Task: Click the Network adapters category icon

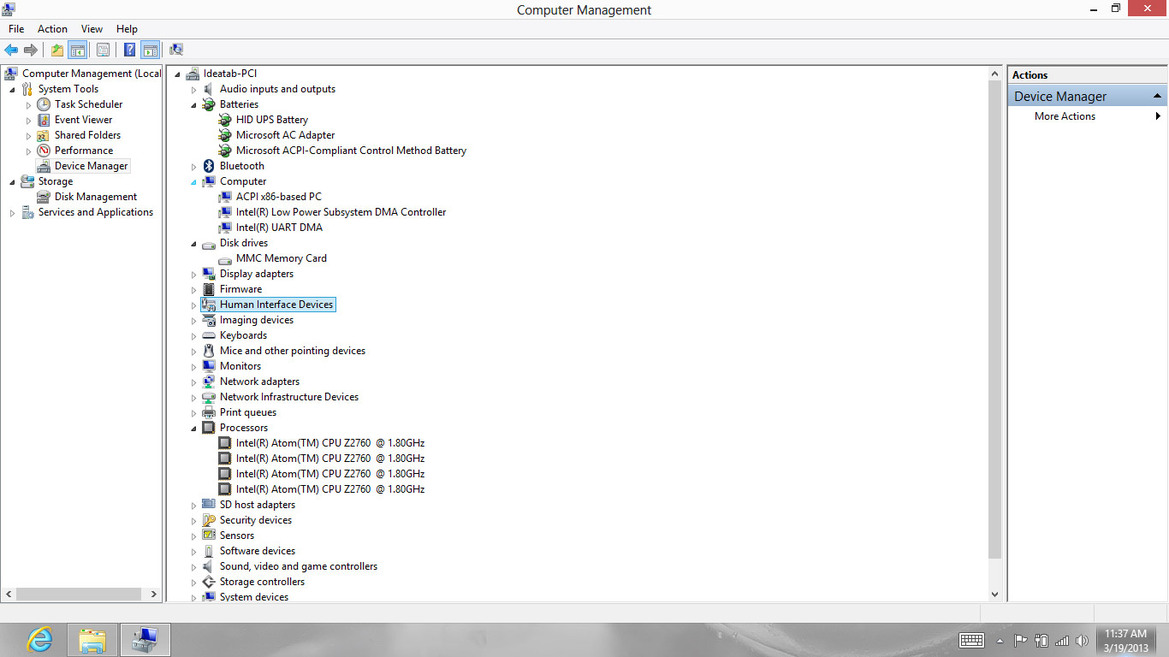Action: (x=209, y=382)
